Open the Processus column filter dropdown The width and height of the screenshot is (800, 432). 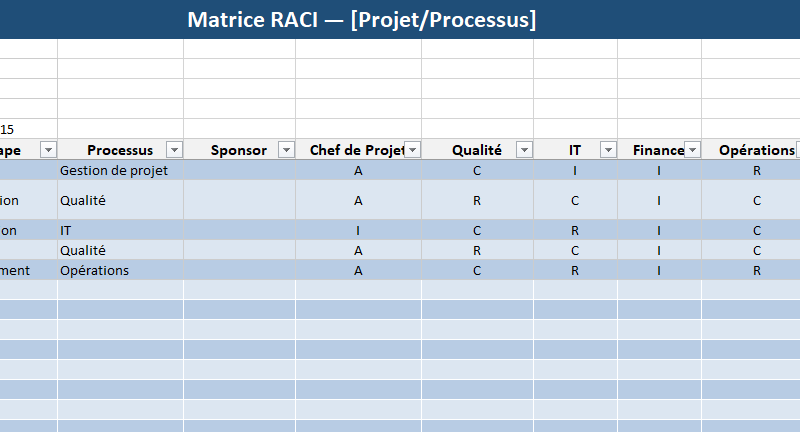174,150
